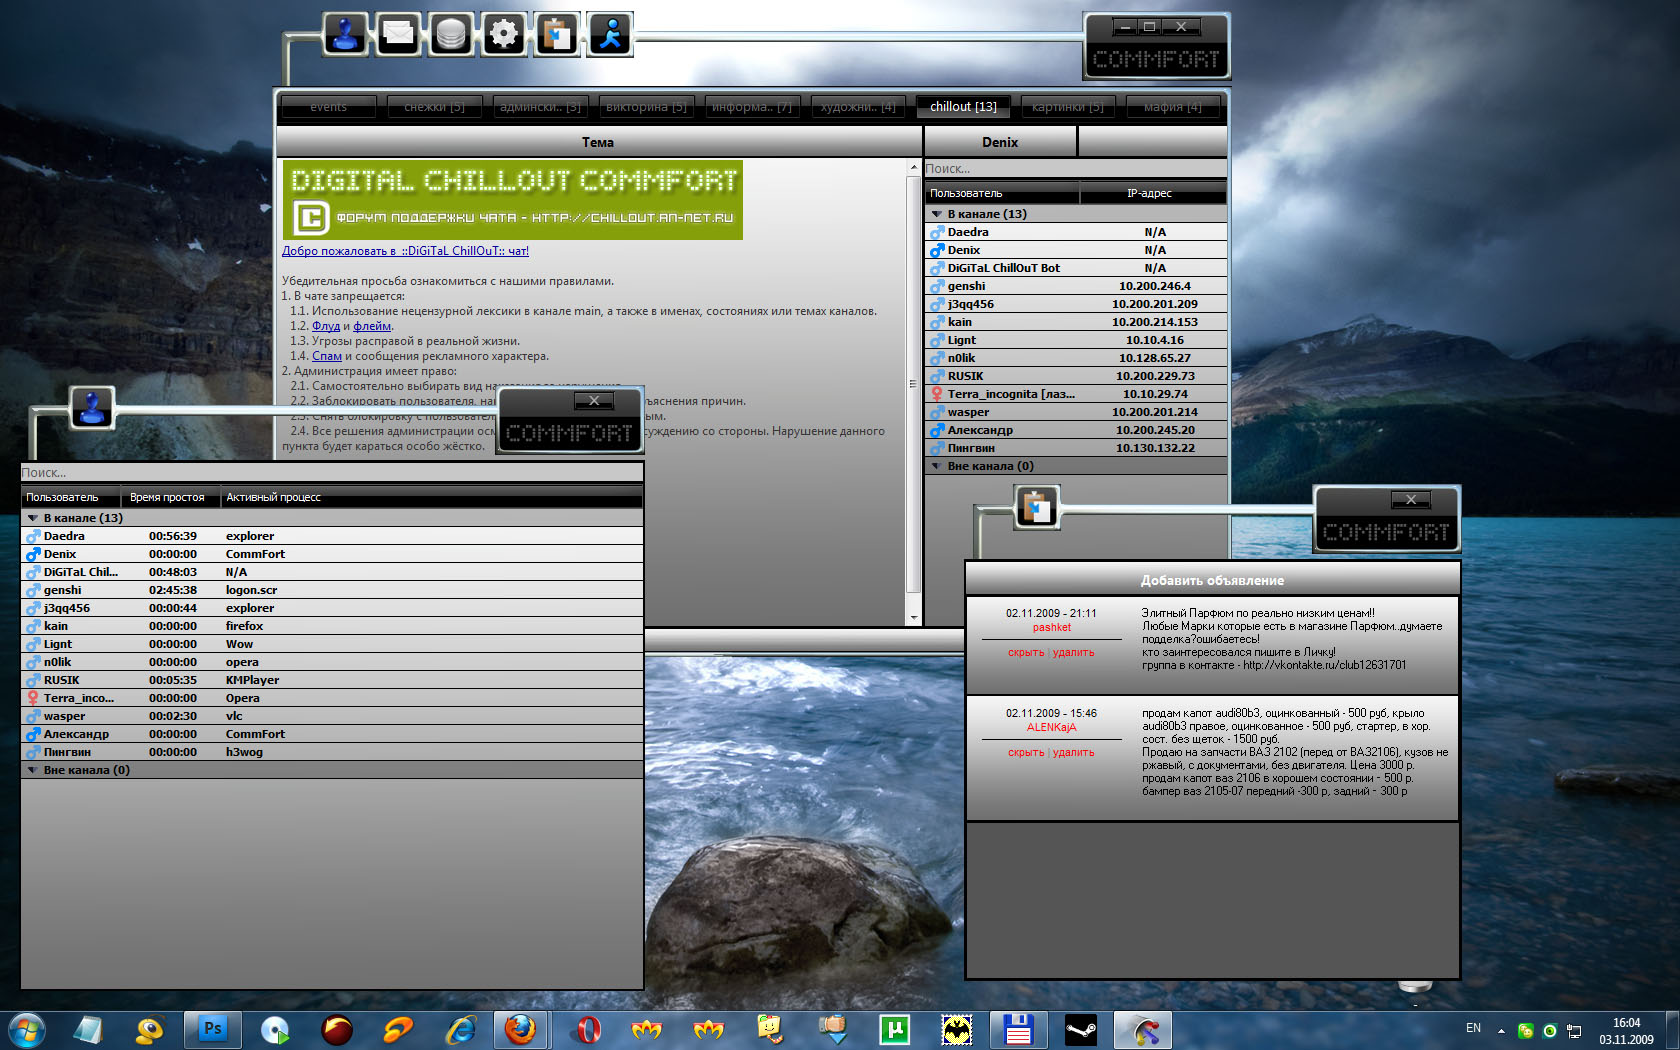The width and height of the screenshot is (1680, 1050).
Task: Collapse the 'В канале (13)' group in the idle-time list
Action: coord(32,518)
